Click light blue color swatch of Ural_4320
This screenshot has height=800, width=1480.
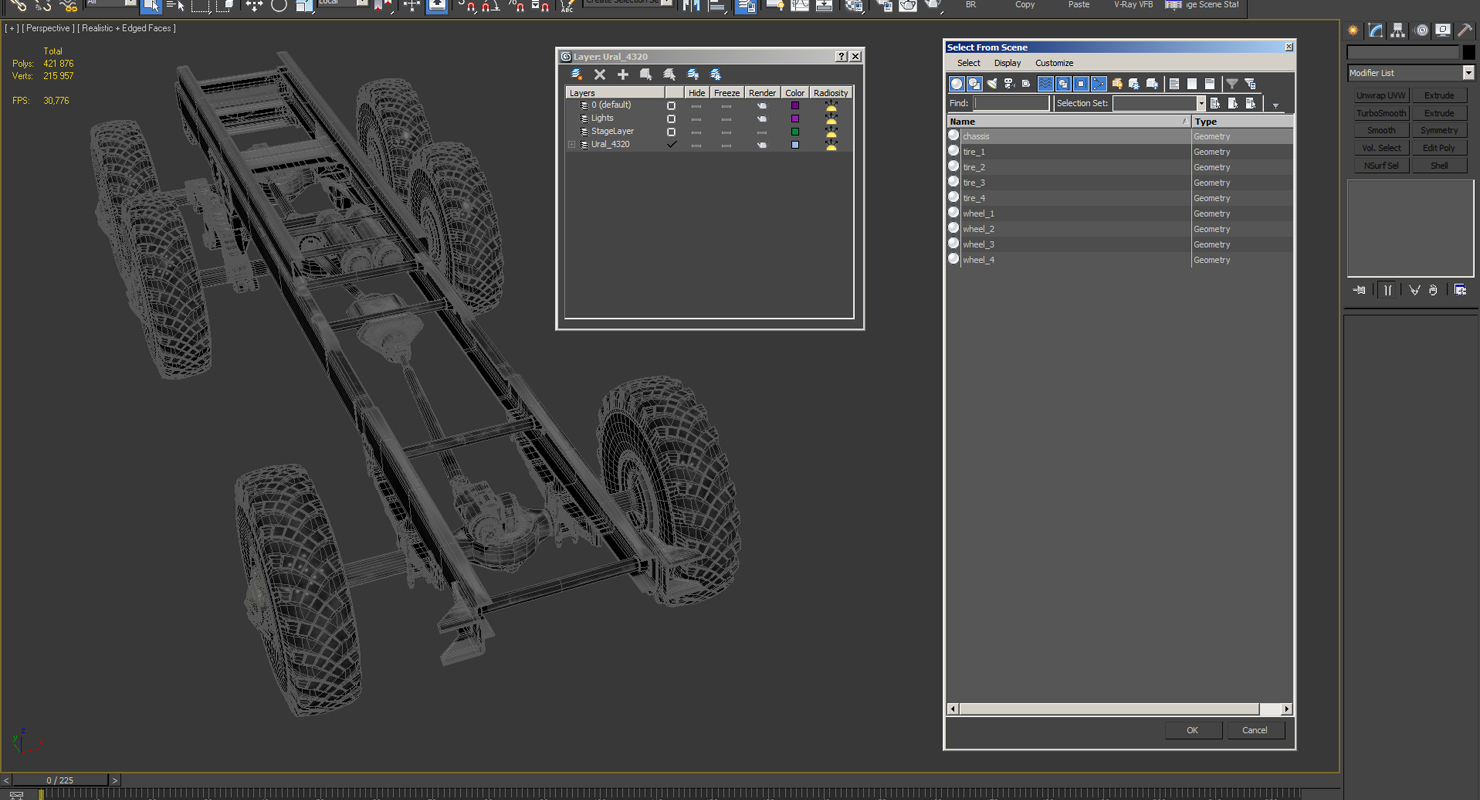795,144
